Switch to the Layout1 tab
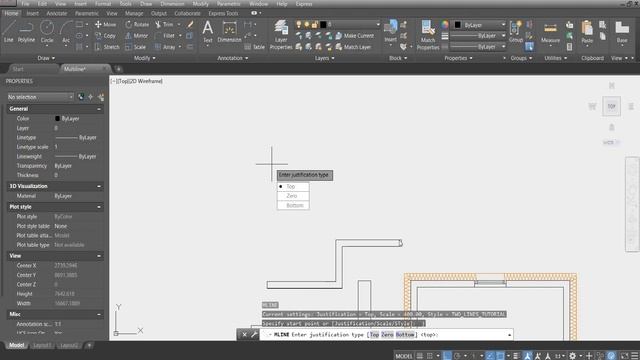Viewport: 640px width, 360px height. point(42,345)
